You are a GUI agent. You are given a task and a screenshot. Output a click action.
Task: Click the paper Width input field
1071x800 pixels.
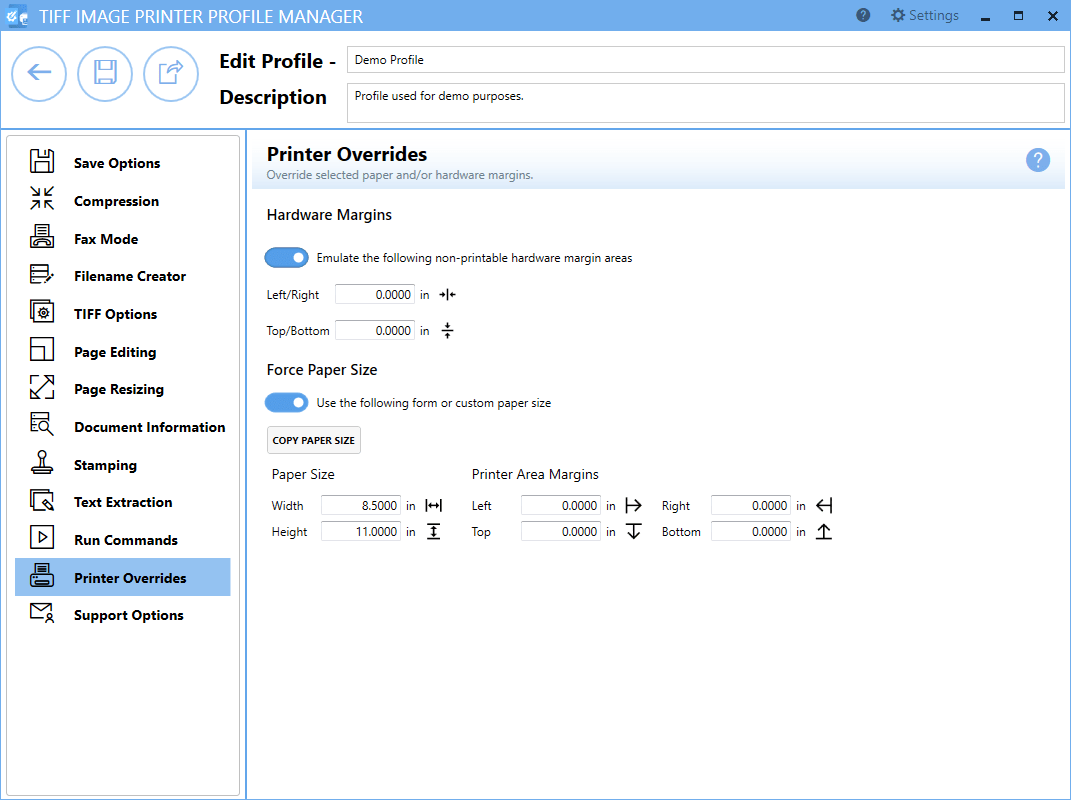tap(360, 505)
